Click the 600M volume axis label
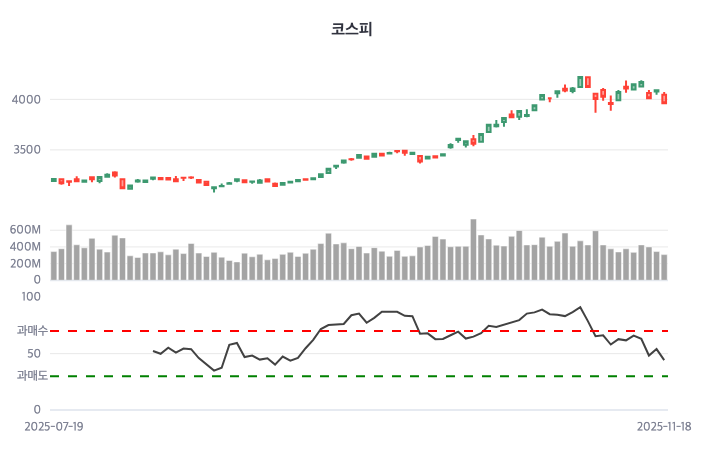Viewport: 704px width, 450px height. (25, 230)
